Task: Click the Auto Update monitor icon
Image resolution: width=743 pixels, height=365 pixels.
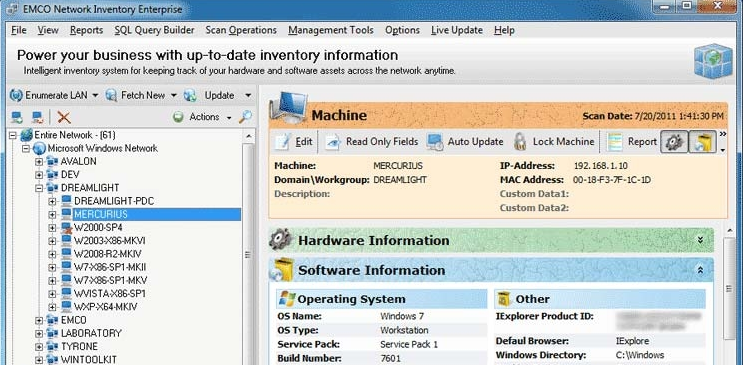Action: point(435,142)
